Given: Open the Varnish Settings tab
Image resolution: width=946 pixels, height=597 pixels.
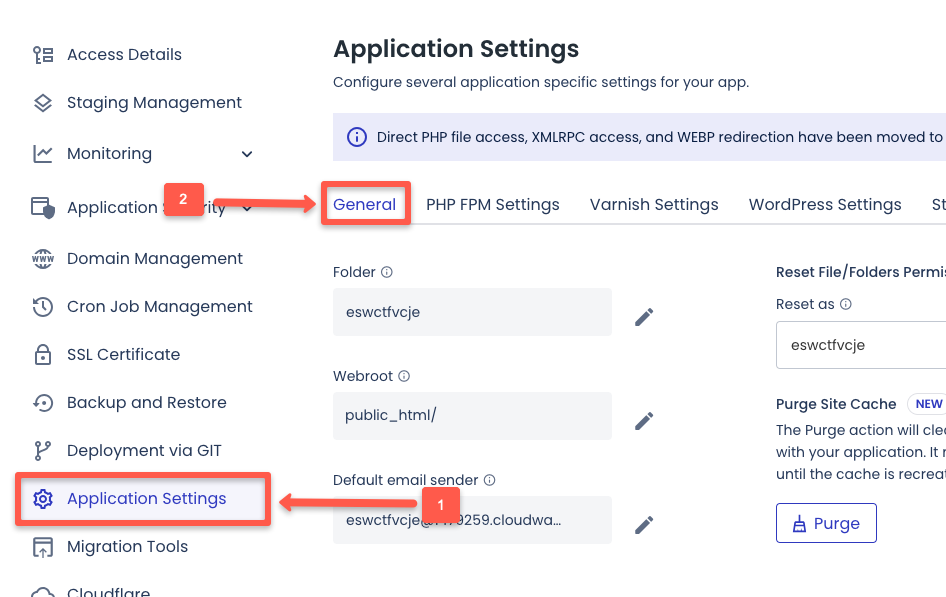Looking at the screenshot, I should pos(654,204).
